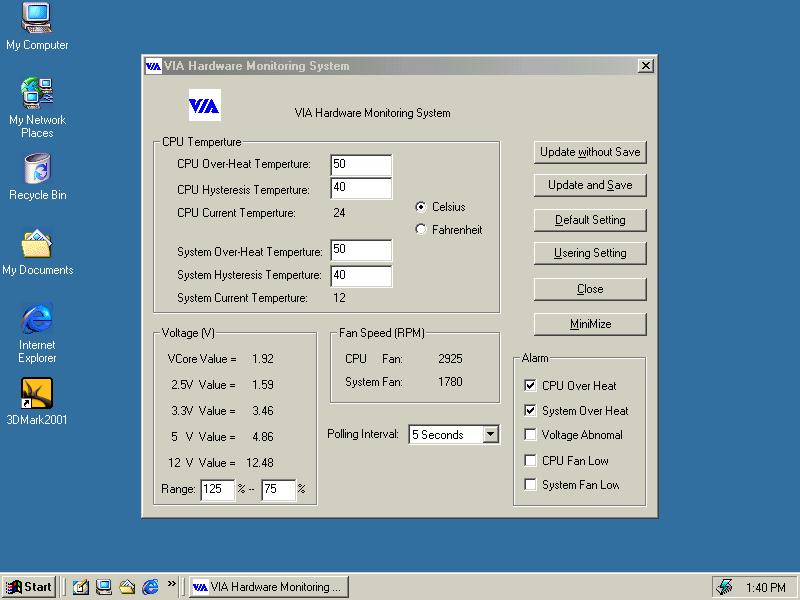Open the Recycle Bin icon

tap(37, 177)
